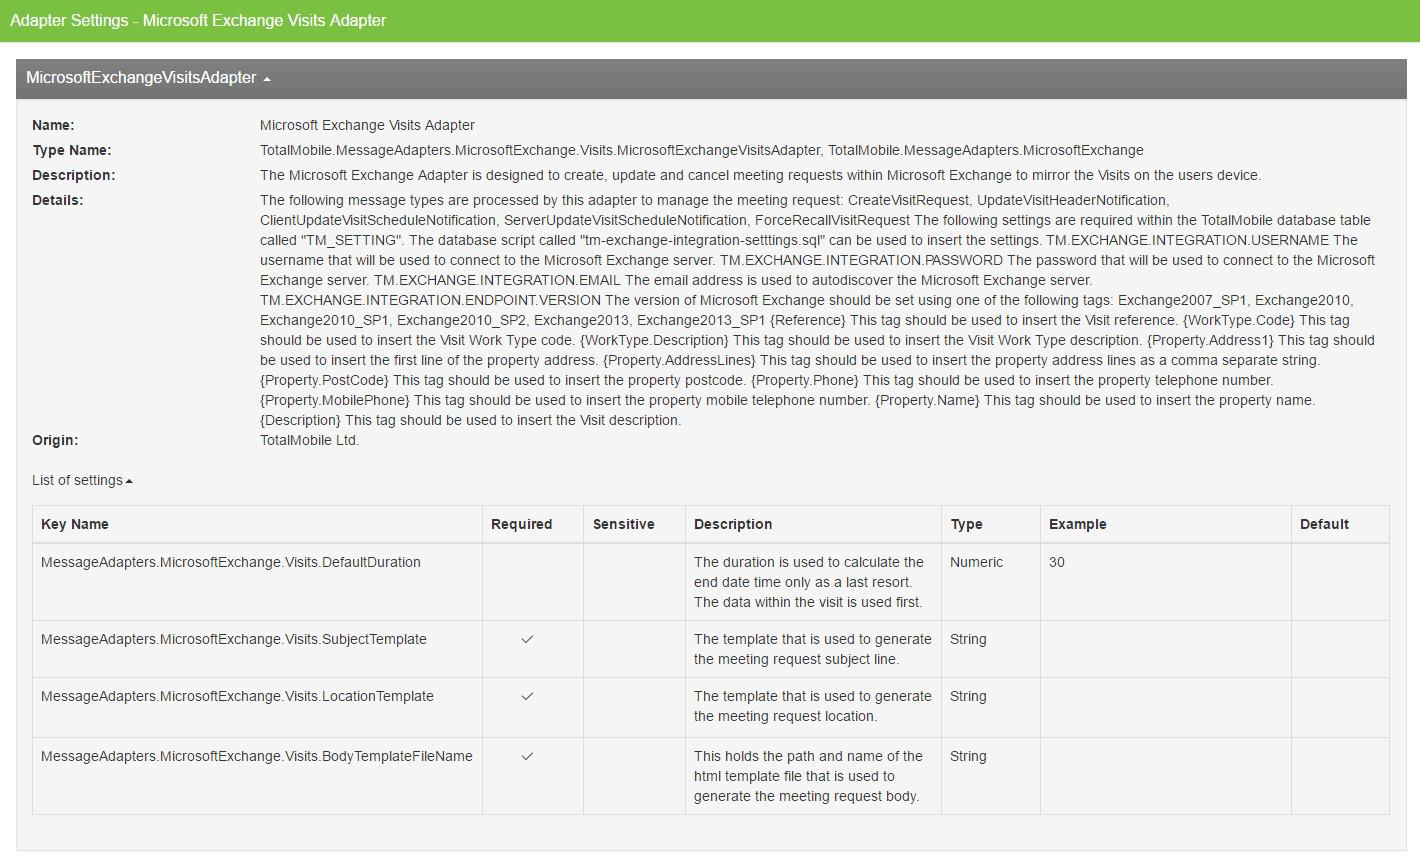This screenshot has width=1420, height=860.
Task: Click the Name value Microsoft Exchange Visits Adapter
Action: (367, 125)
